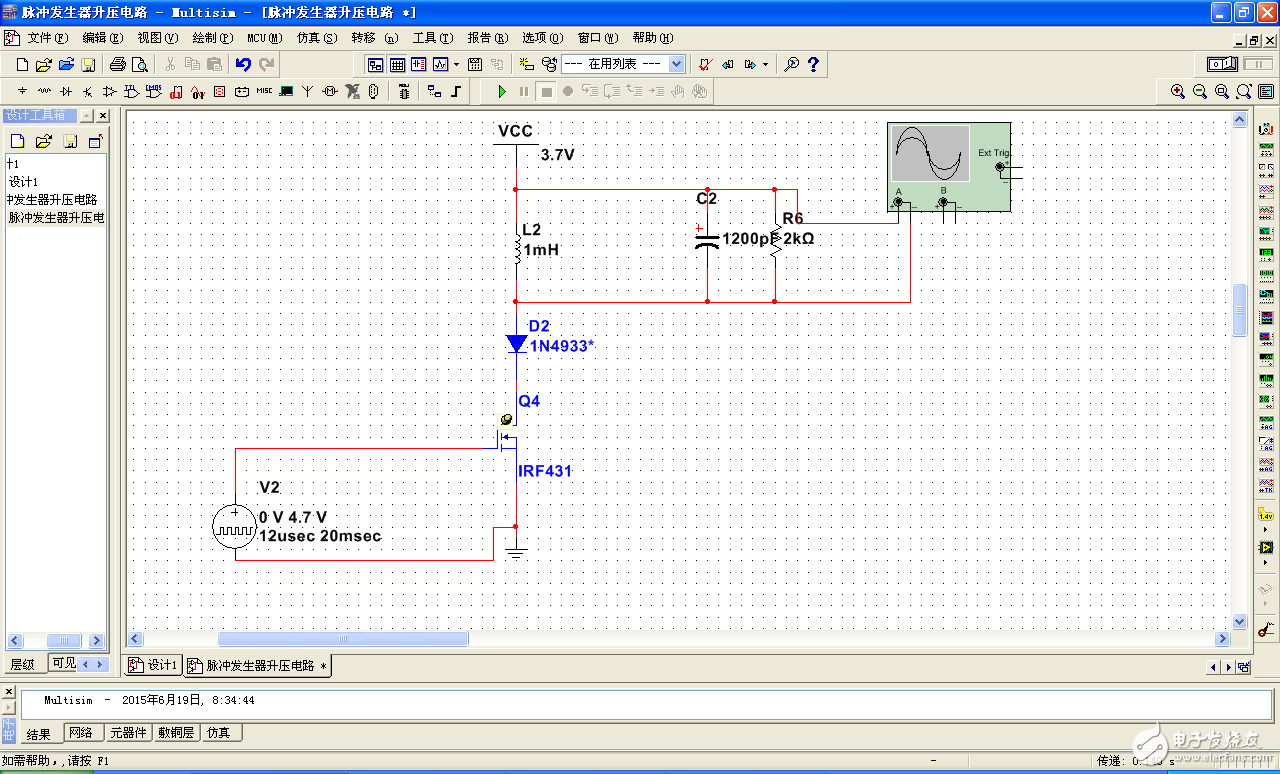The image size is (1280, 774).
Task: Open the in-use list dropdown
Action: (x=676, y=64)
